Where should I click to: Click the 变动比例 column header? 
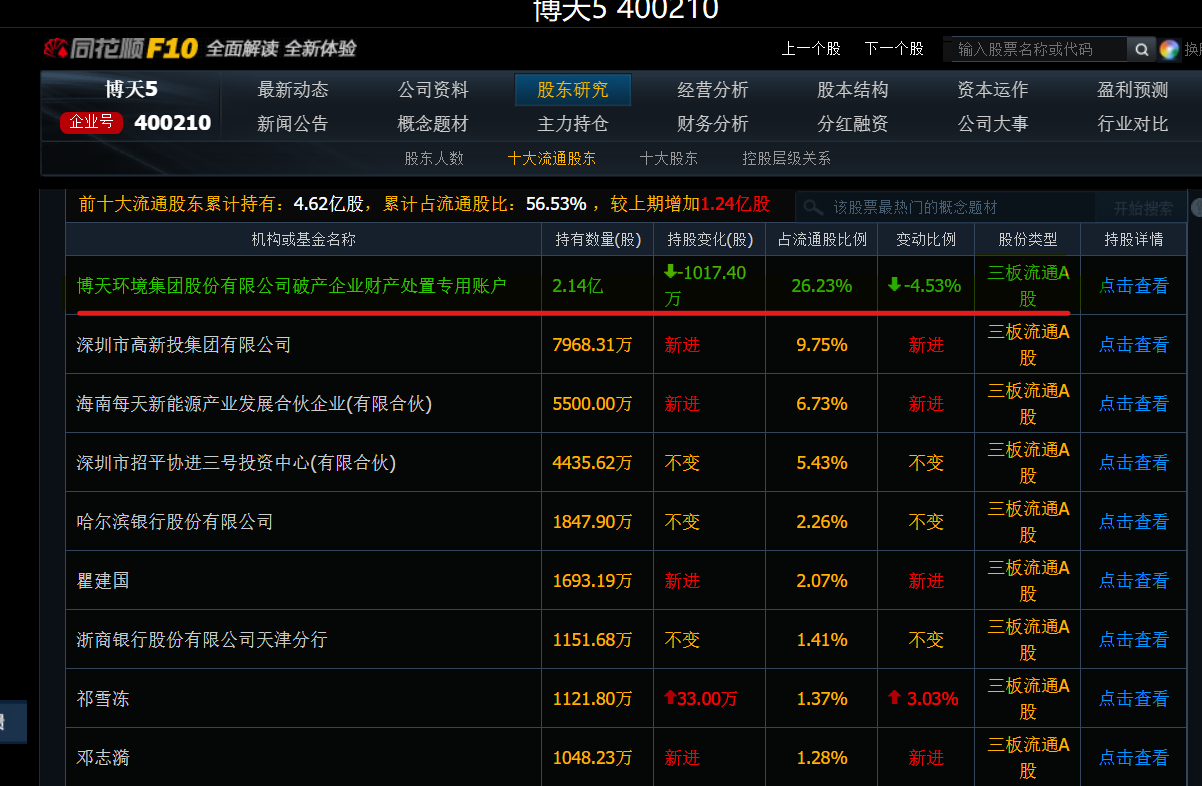tap(926, 240)
